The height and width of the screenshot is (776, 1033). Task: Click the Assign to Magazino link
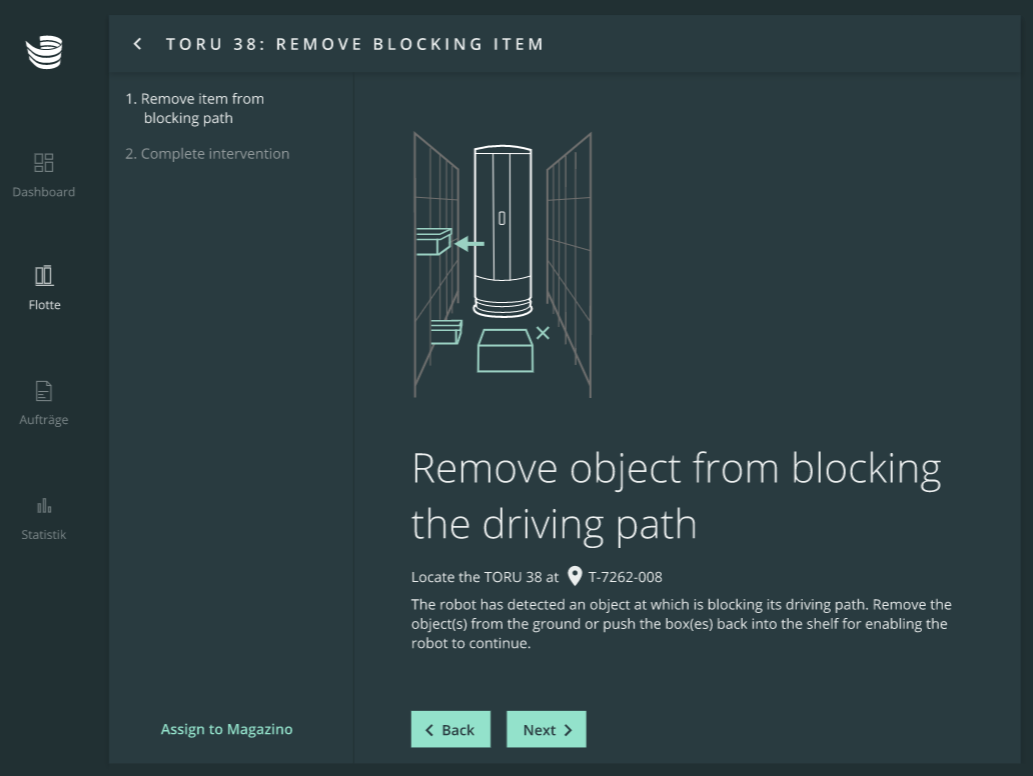coord(227,729)
